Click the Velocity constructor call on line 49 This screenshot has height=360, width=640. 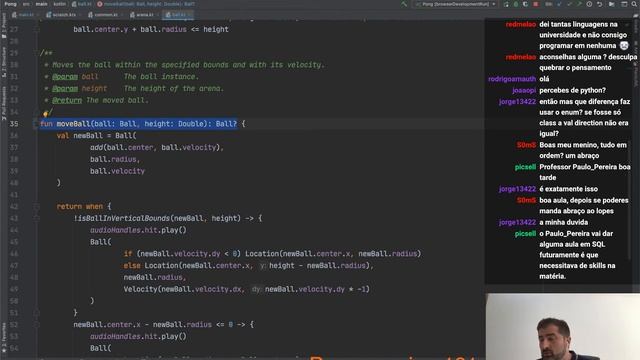point(140,289)
